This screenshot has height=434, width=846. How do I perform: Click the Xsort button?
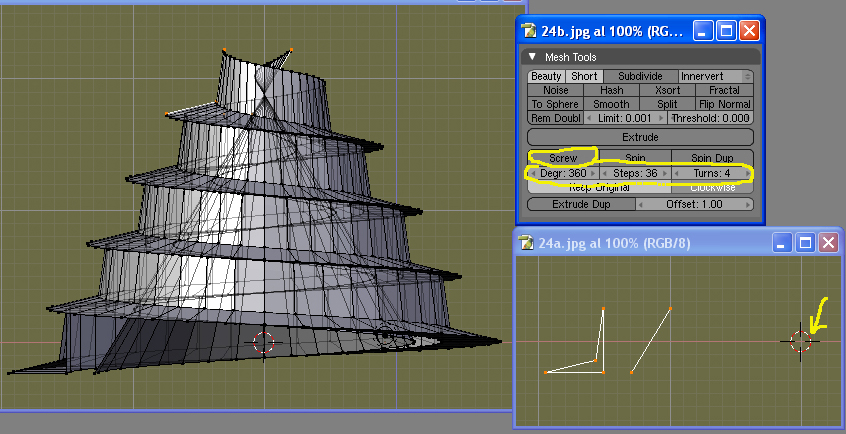[x=667, y=90]
